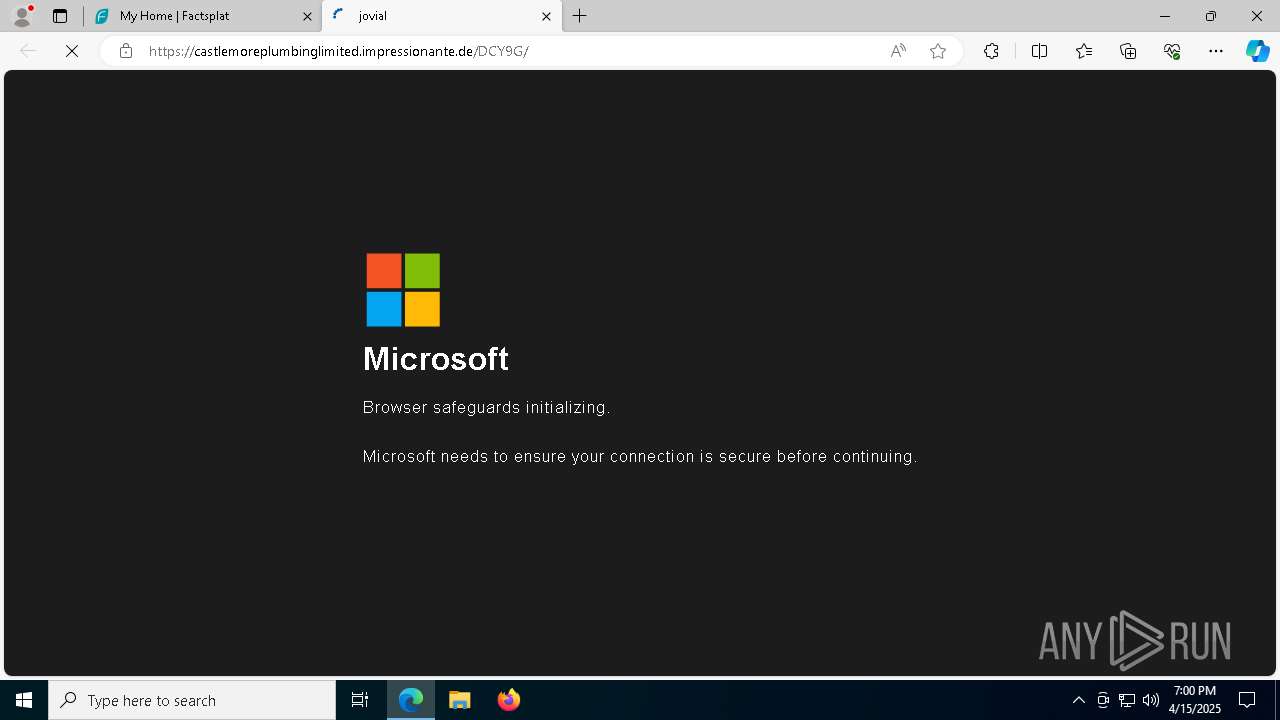Image resolution: width=1280 pixels, height=720 pixels.
Task: Open Microsoft Edge from the taskbar
Action: pyautogui.click(x=411, y=700)
